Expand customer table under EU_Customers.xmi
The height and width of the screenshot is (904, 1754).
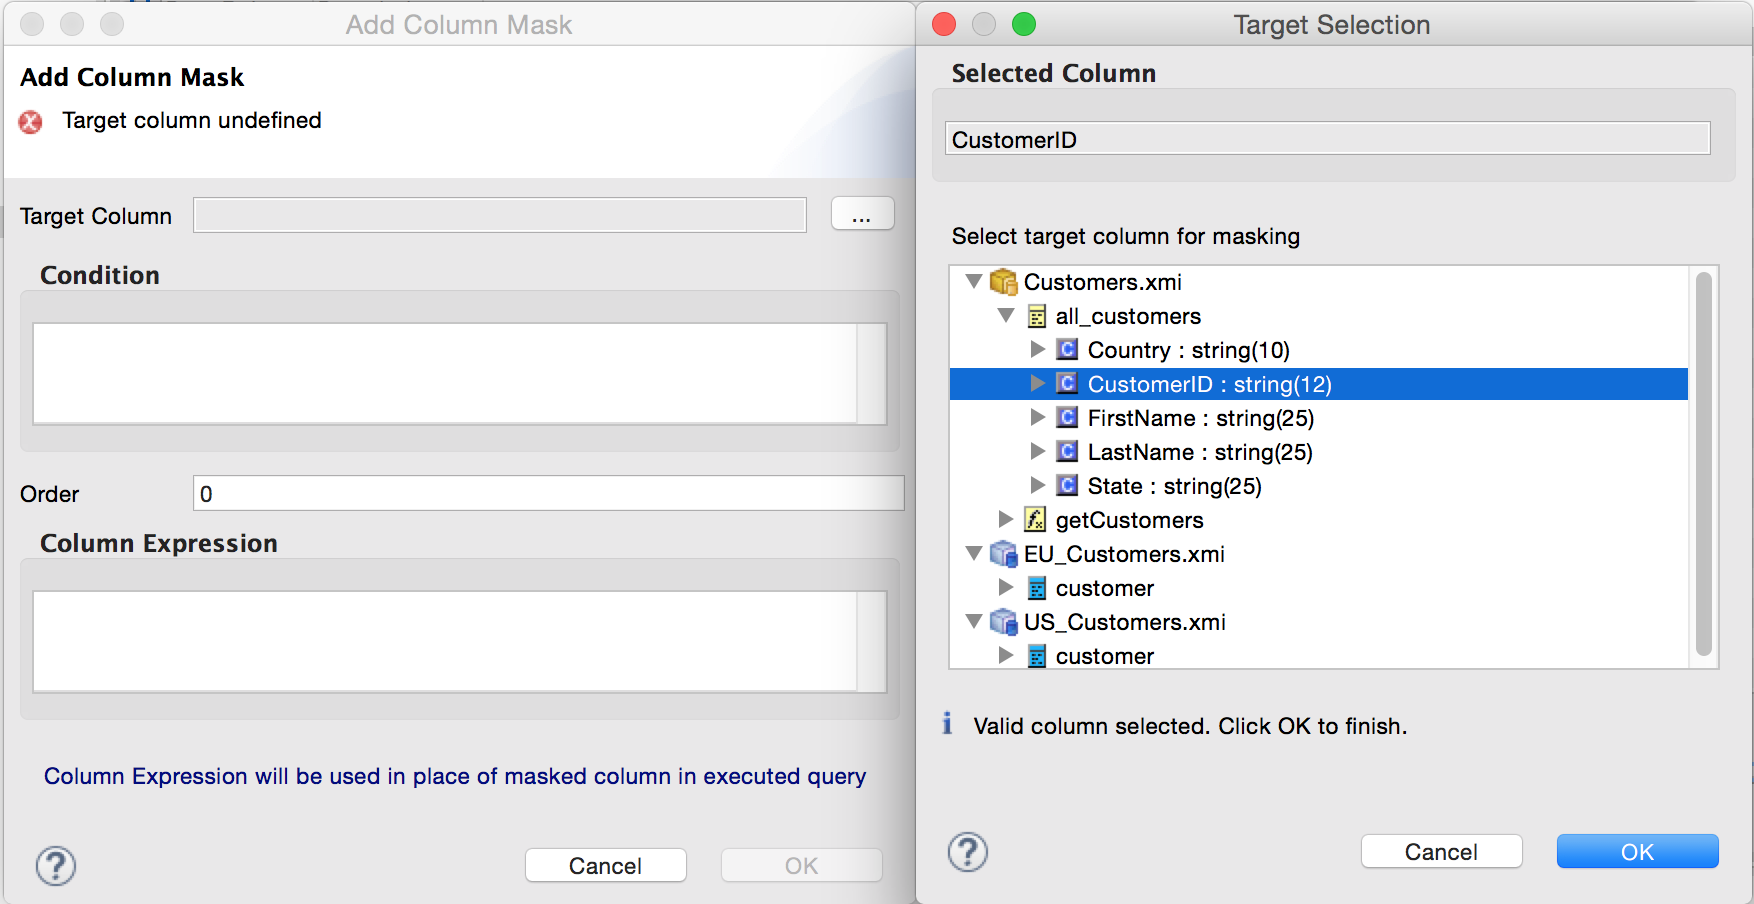coord(1006,588)
